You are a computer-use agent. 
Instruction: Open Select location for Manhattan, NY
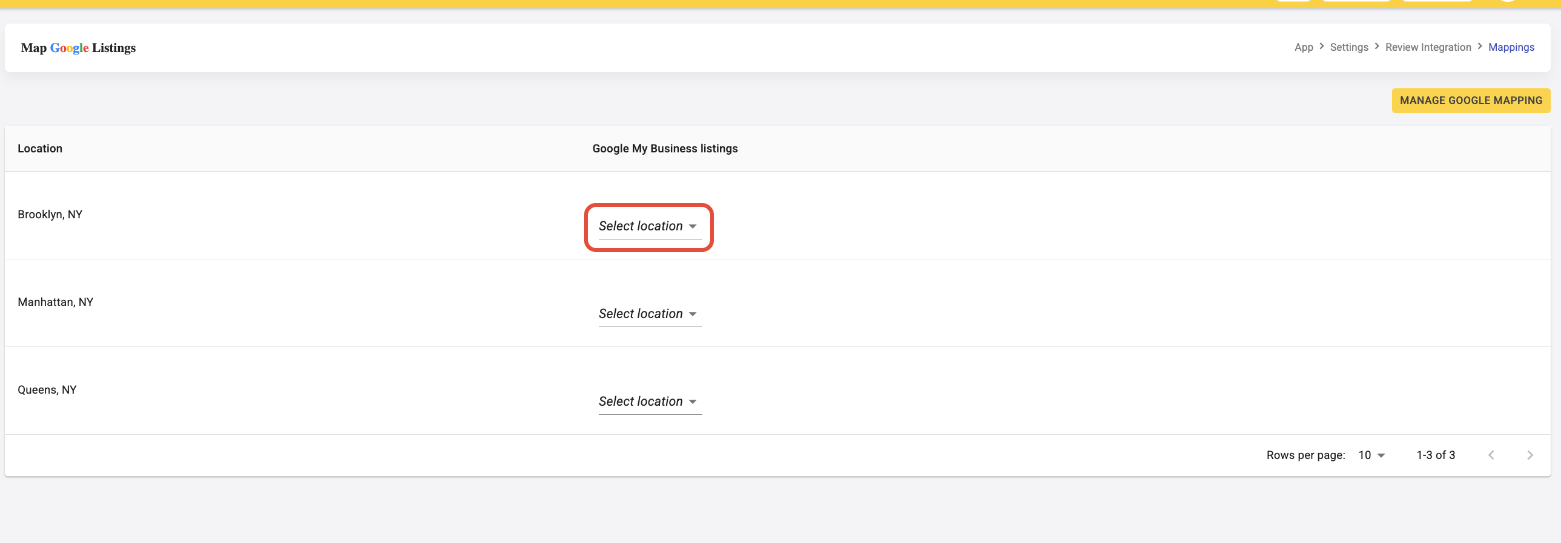tap(650, 314)
